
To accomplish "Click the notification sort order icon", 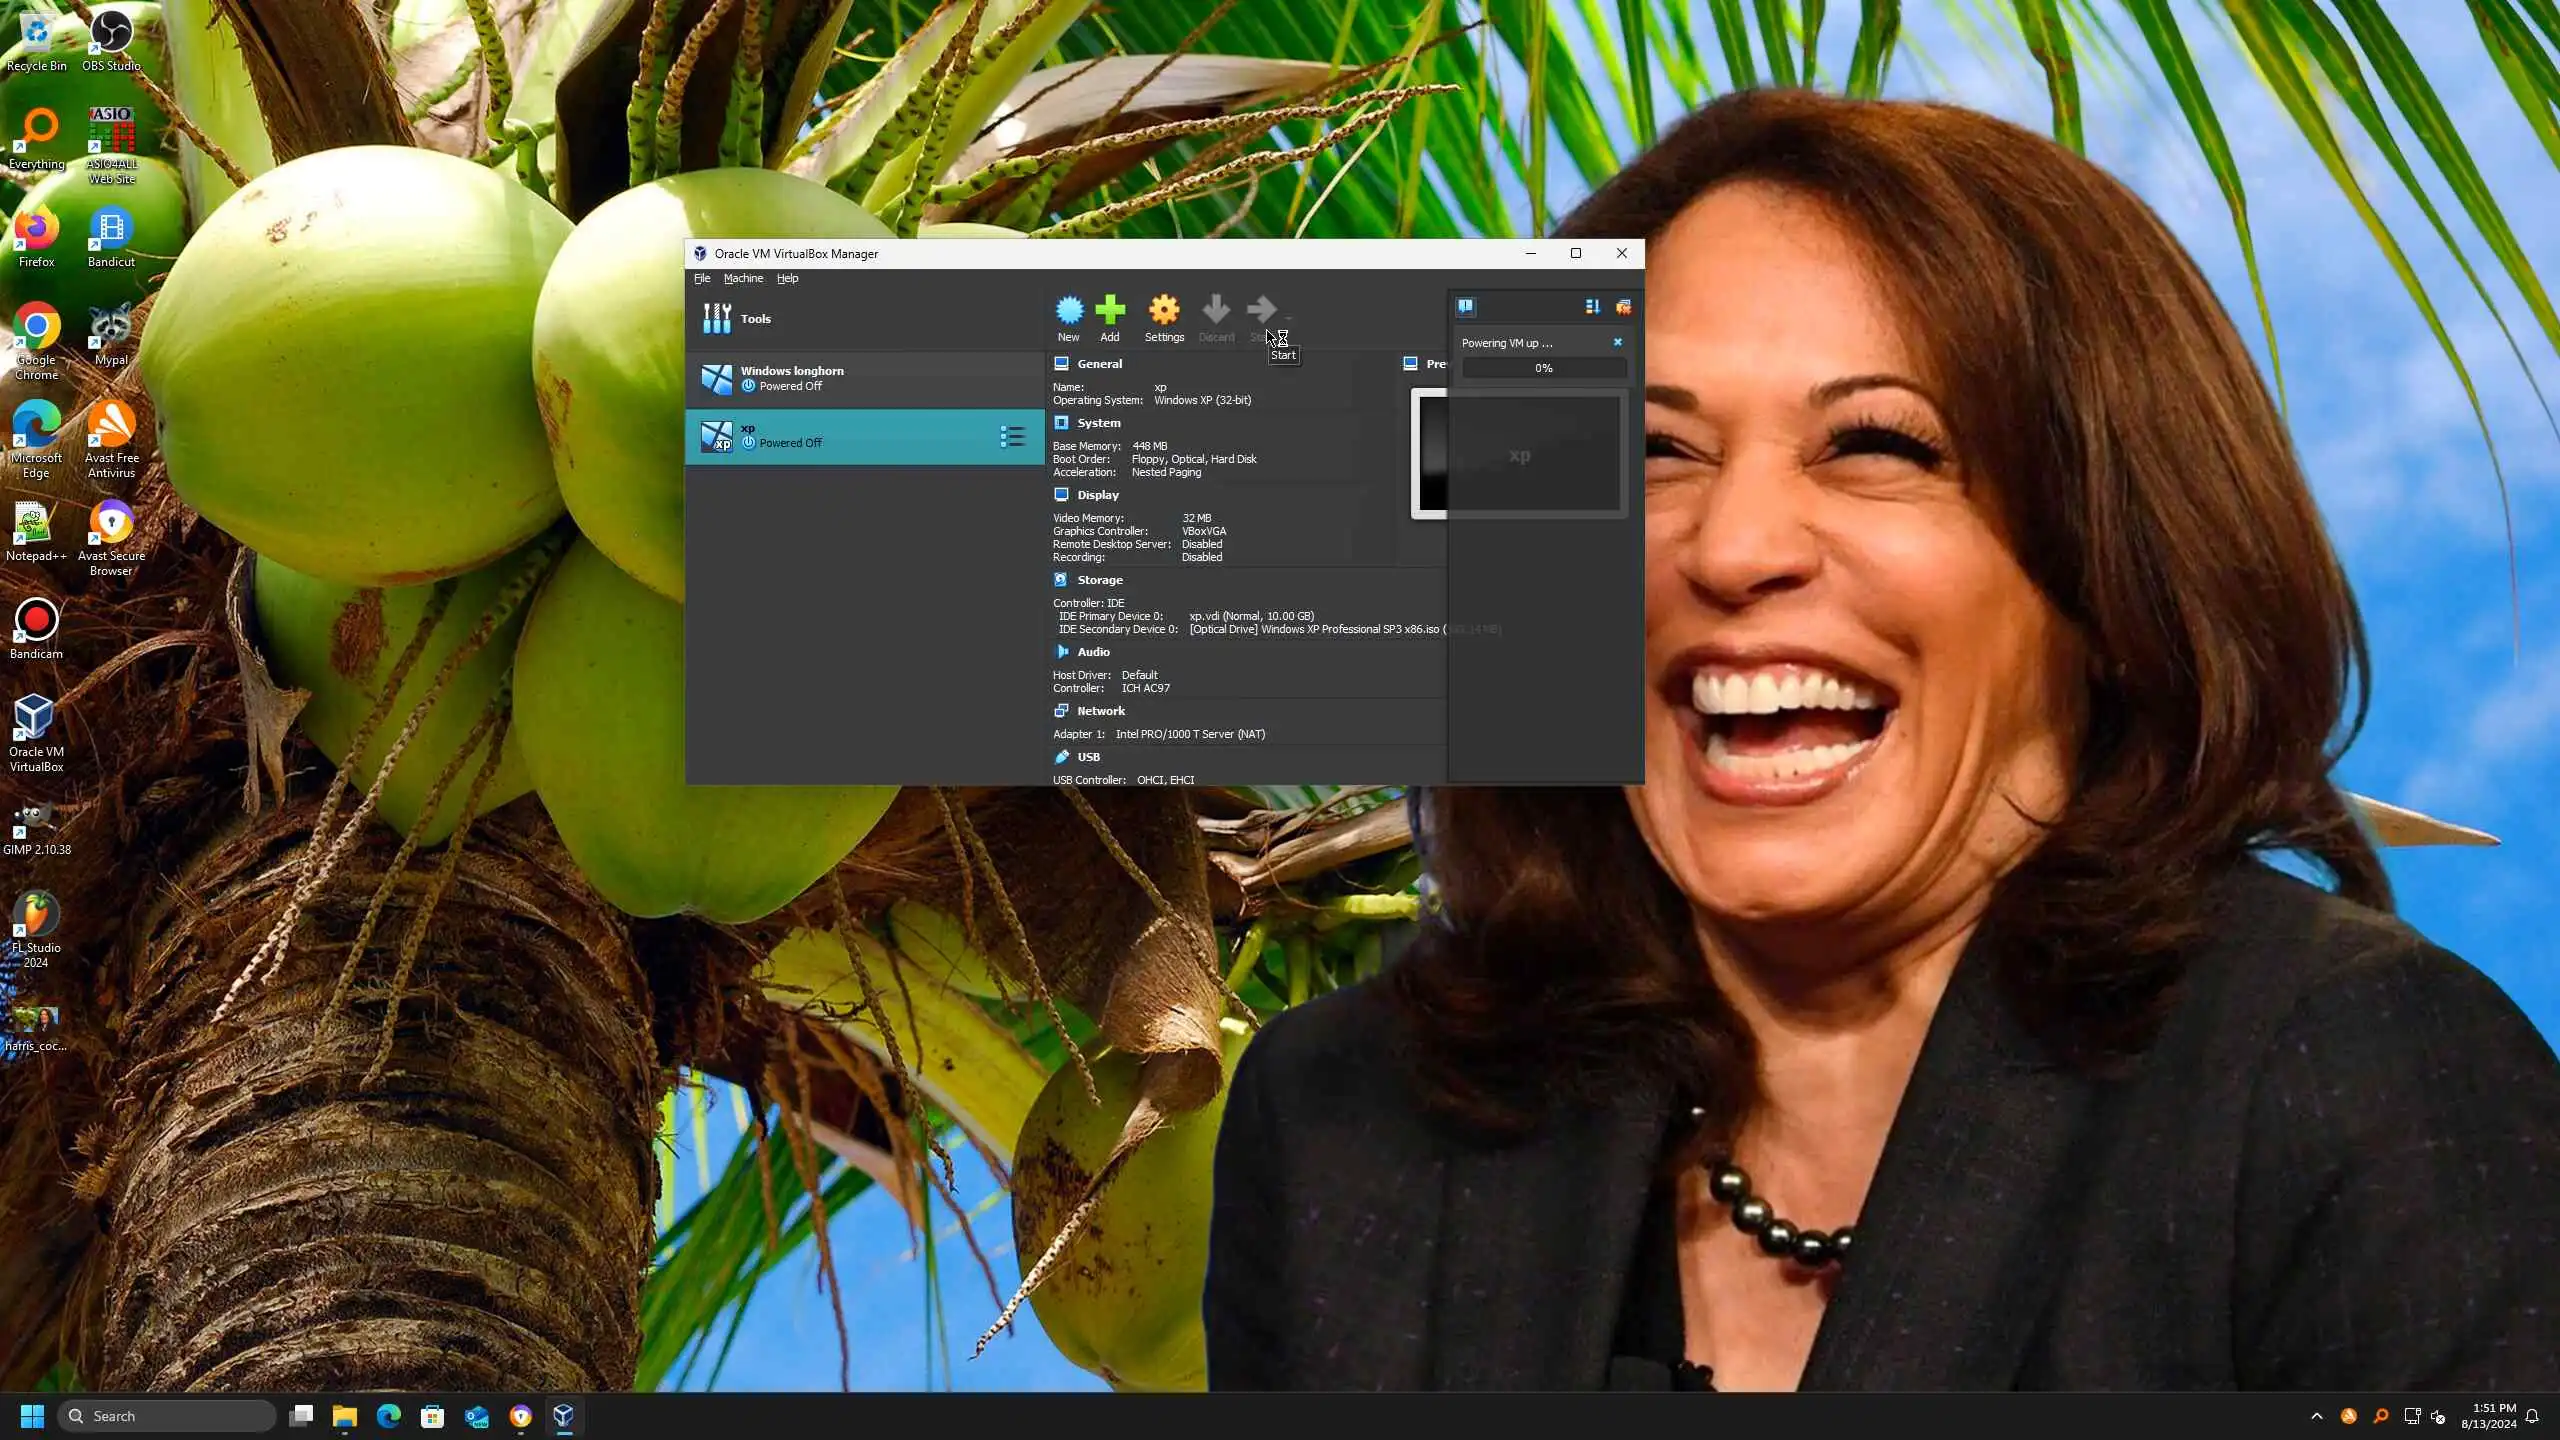I will 1592,307.
